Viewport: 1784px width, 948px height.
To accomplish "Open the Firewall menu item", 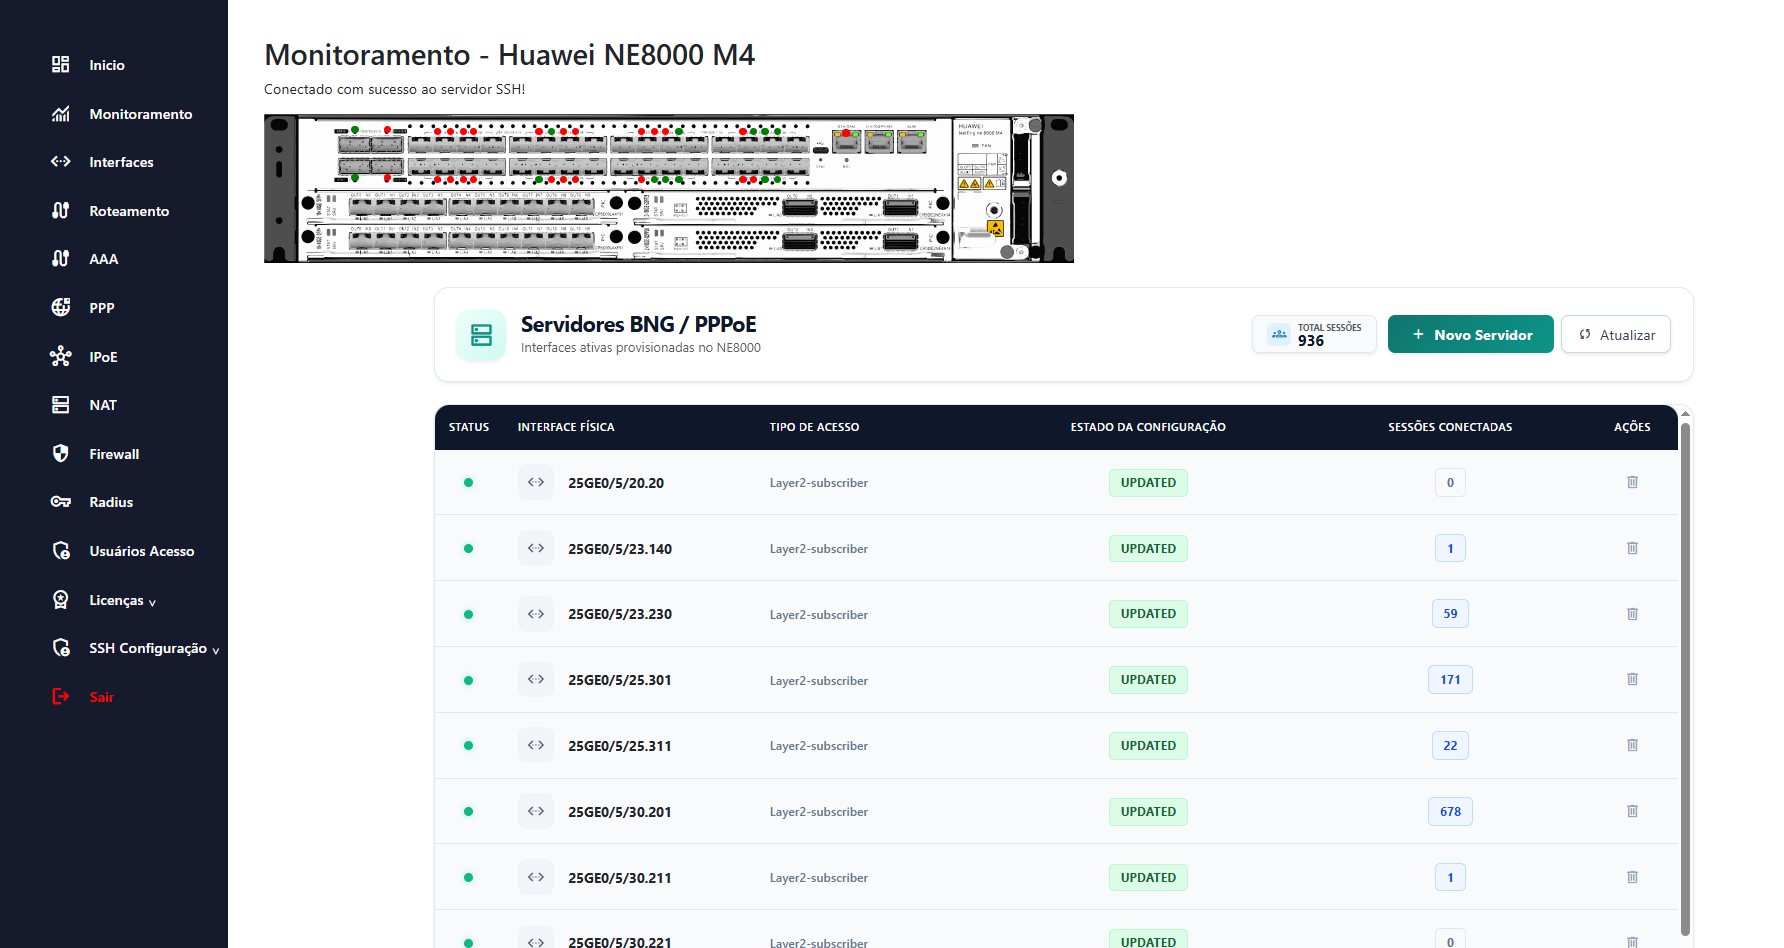I will tap(114, 454).
